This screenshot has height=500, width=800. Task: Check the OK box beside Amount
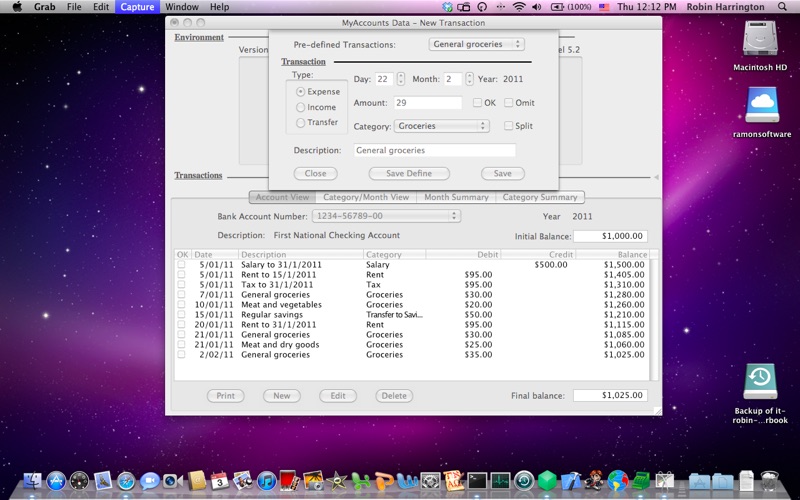point(477,103)
